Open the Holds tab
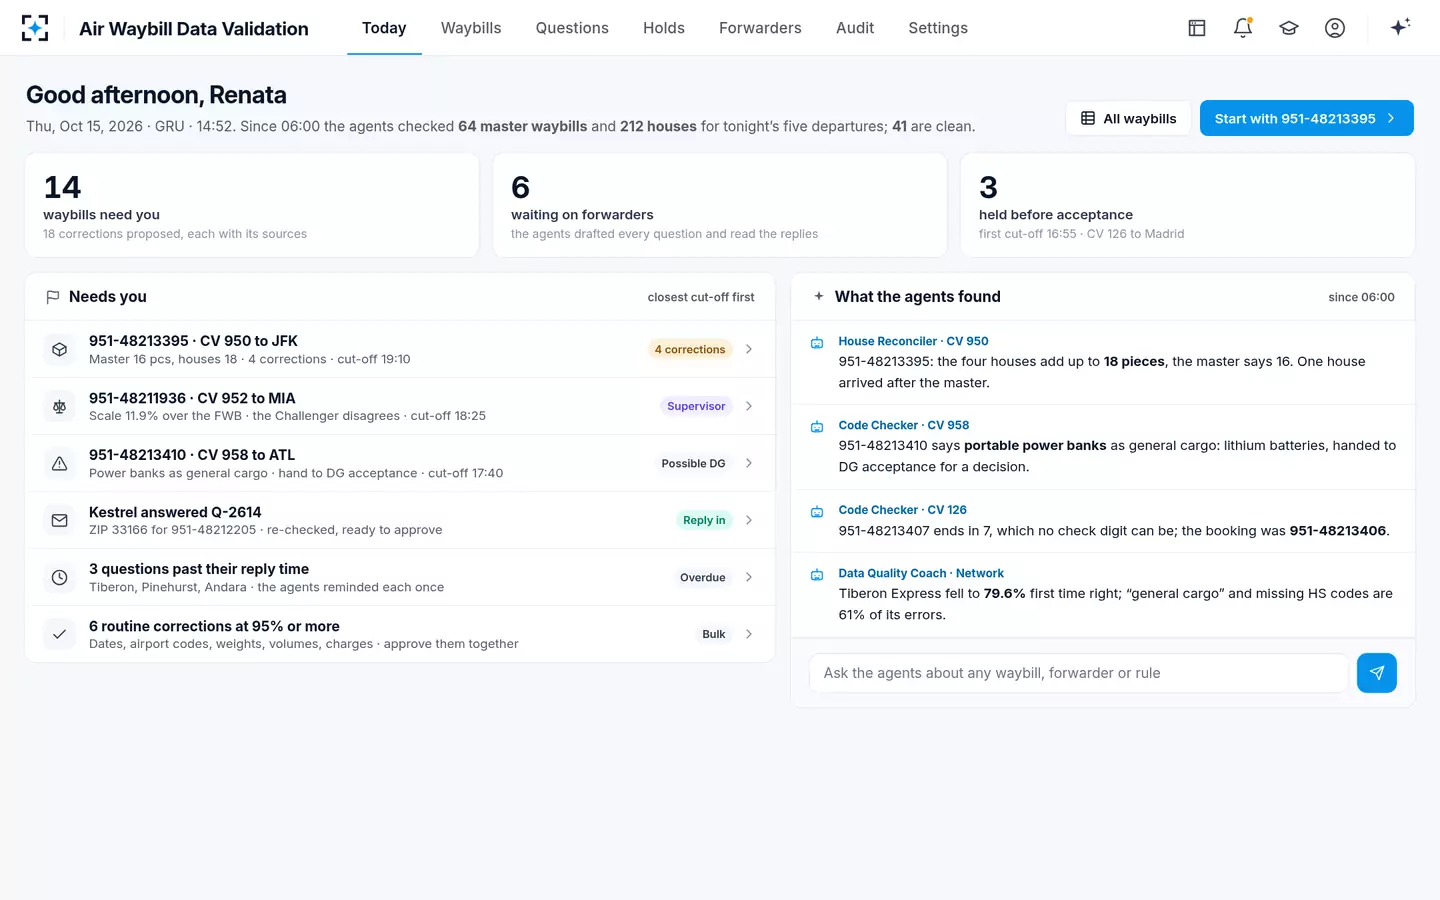The height and width of the screenshot is (900, 1440). pos(664,28)
